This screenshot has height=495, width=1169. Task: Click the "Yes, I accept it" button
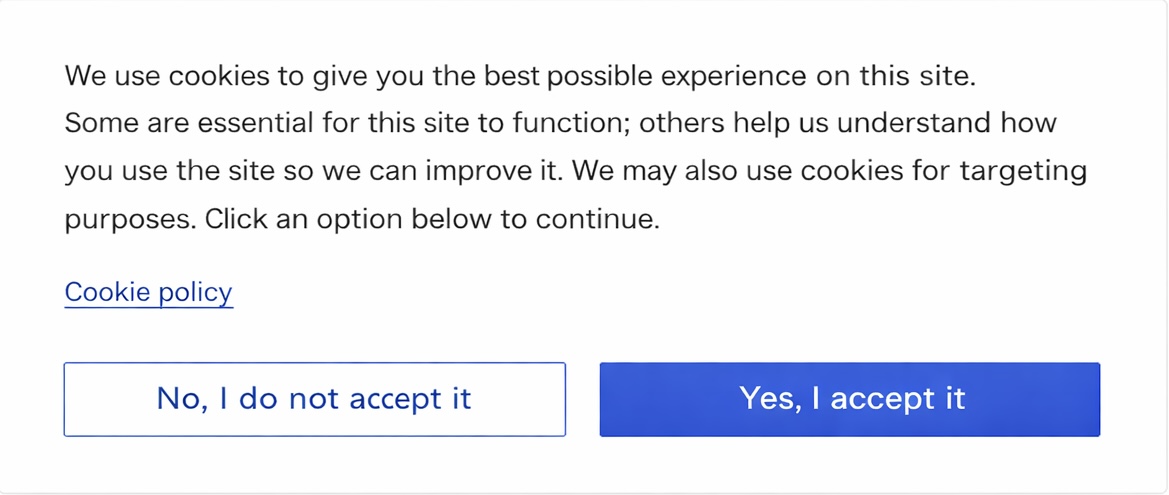pos(849,399)
